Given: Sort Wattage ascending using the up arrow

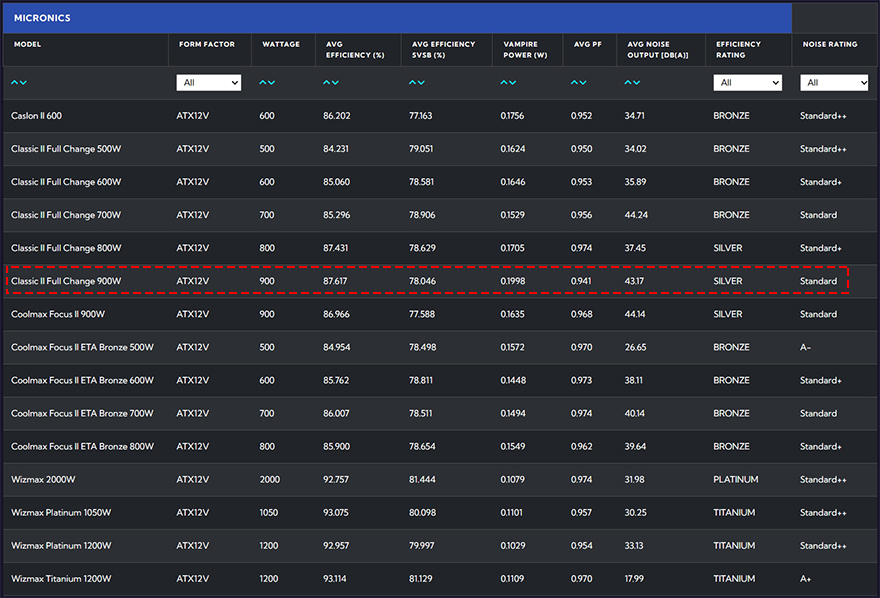Looking at the screenshot, I should (x=263, y=82).
